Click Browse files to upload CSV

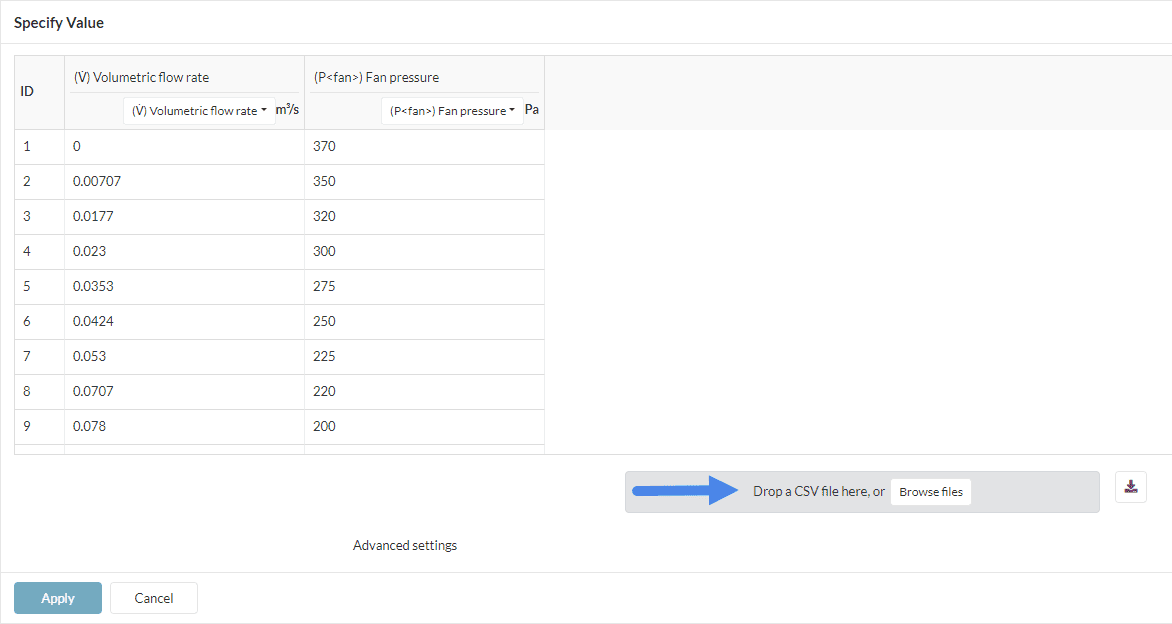(930, 492)
